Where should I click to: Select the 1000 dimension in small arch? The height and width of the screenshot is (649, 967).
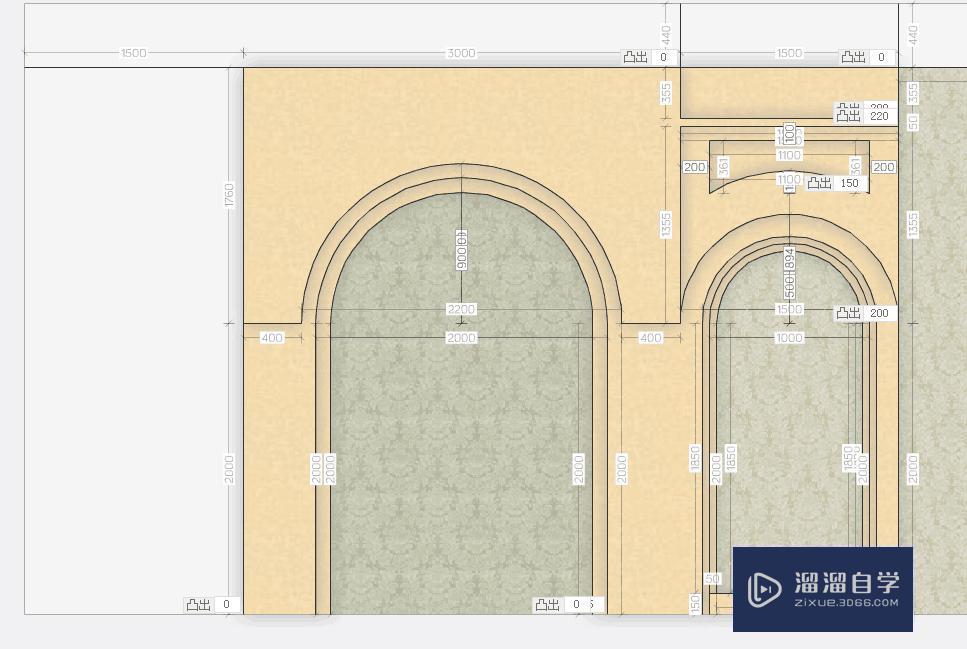pyautogui.click(x=789, y=338)
